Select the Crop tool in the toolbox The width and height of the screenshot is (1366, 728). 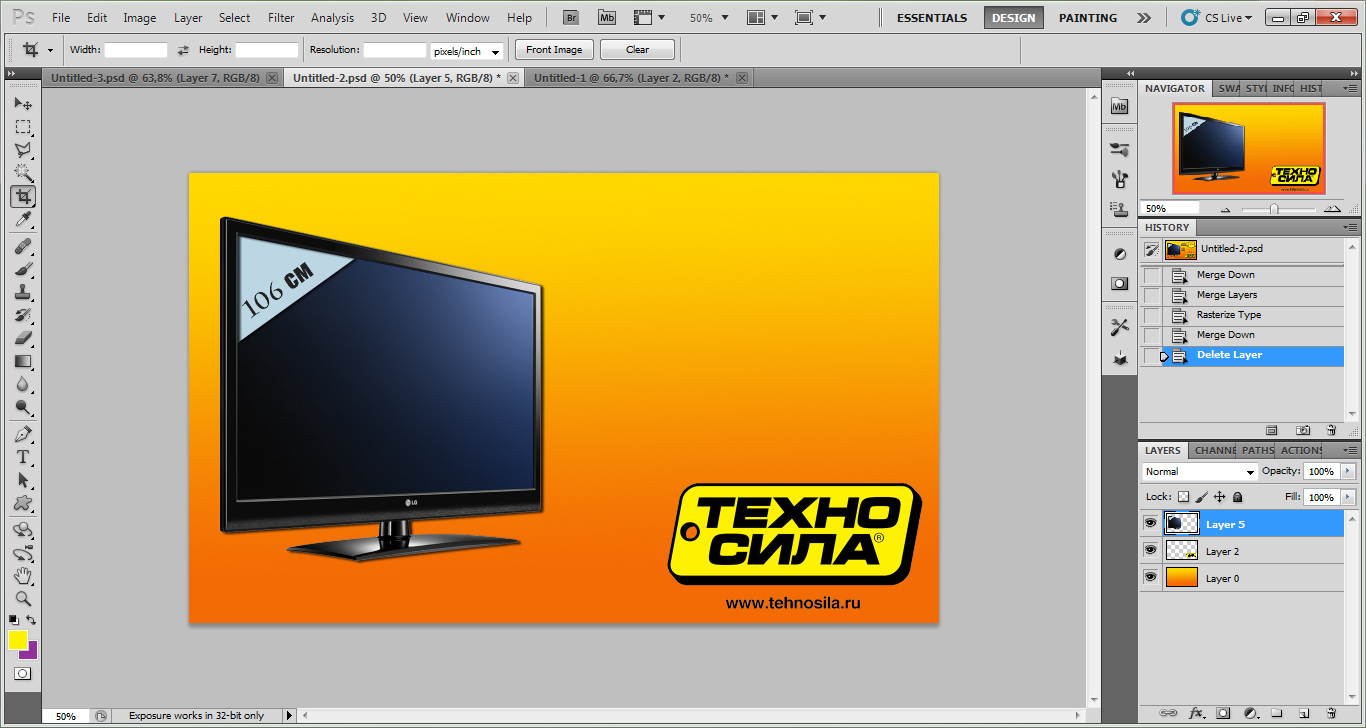pyautogui.click(x=22, y=196)
